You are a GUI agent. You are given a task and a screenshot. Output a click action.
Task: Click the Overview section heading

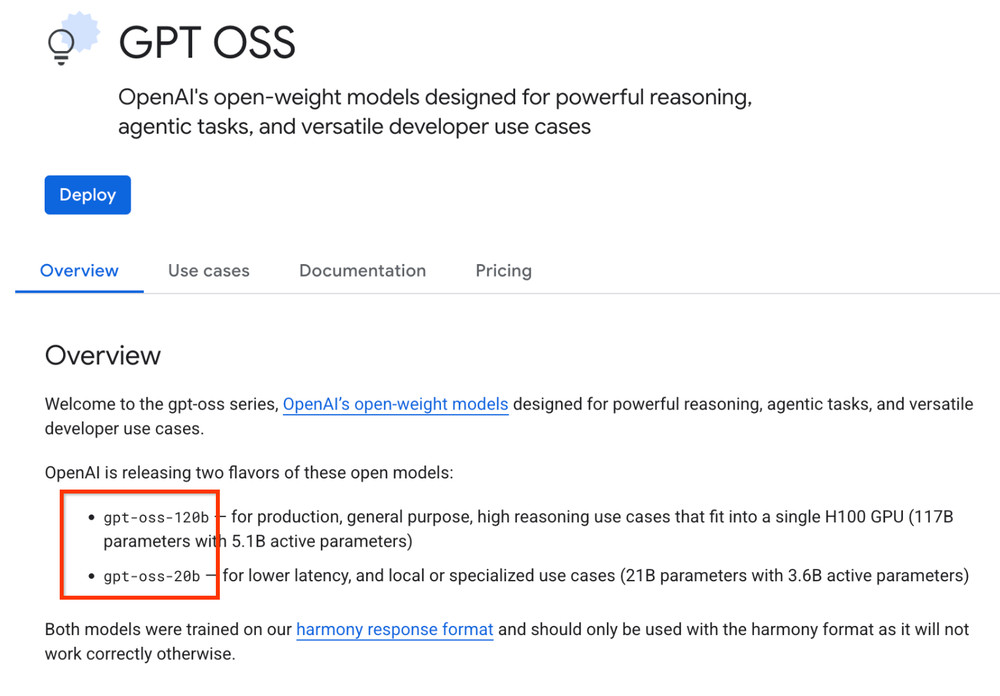click(103, 356)
